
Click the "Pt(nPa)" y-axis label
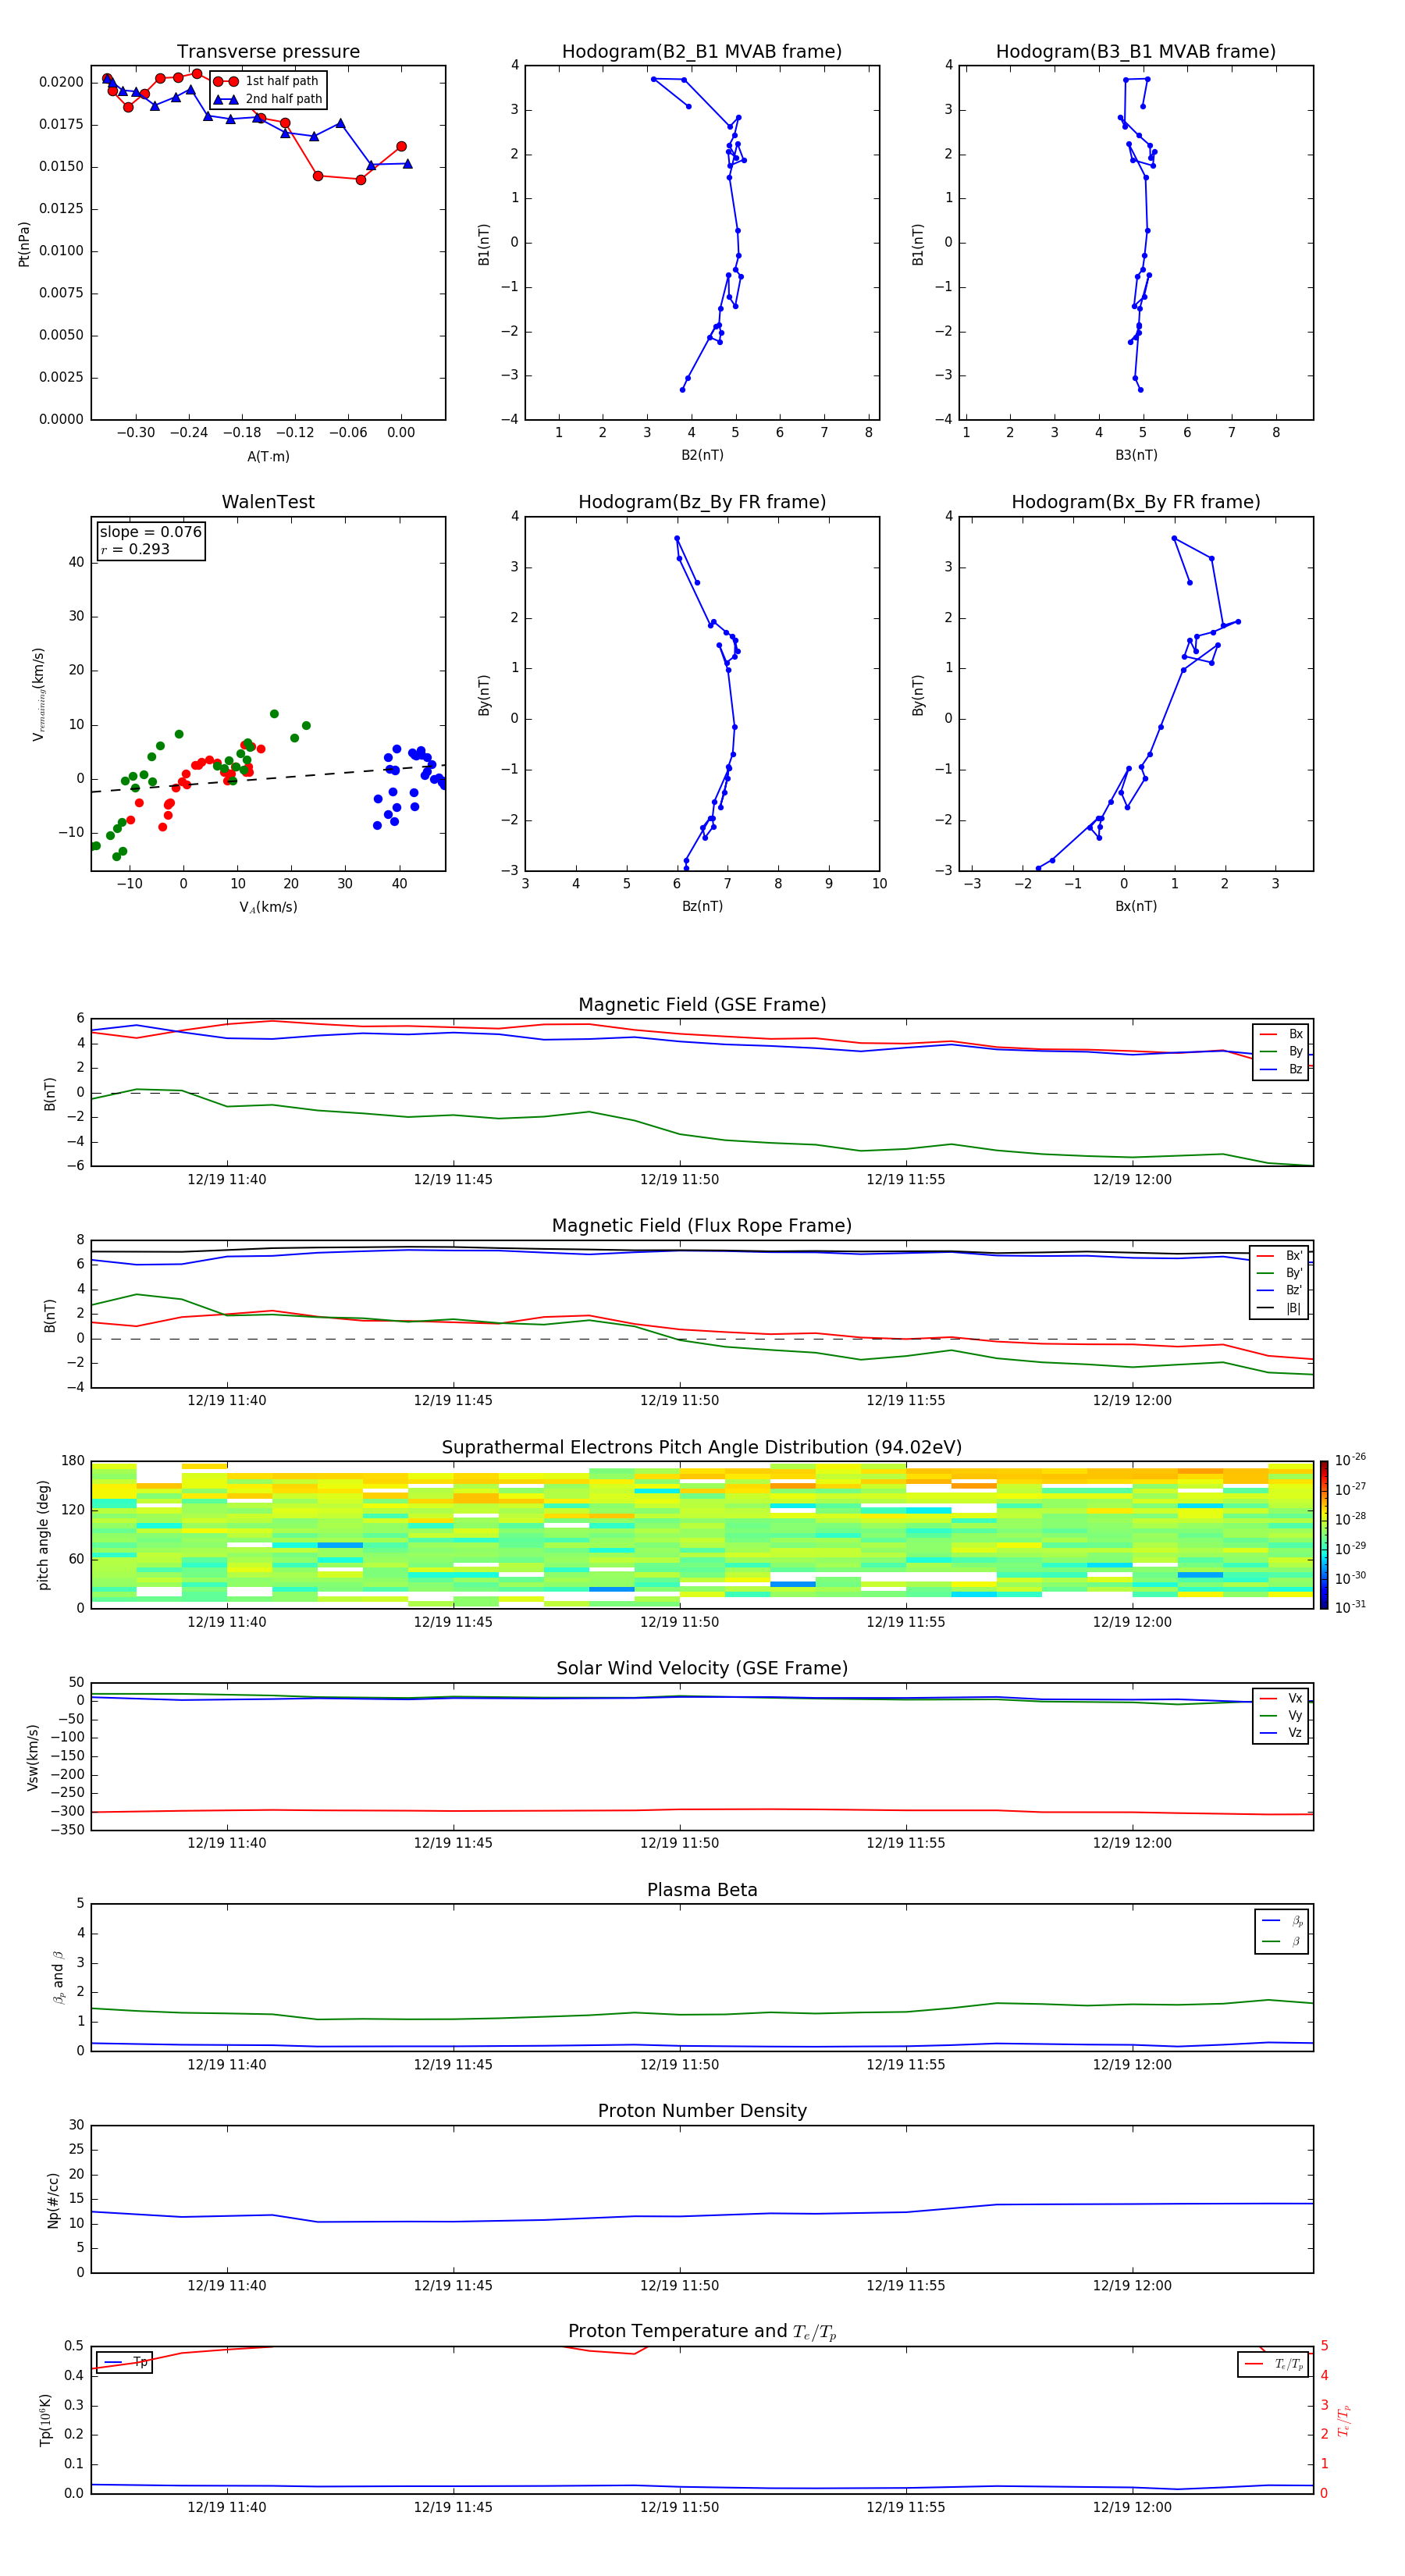pos(24,243)
